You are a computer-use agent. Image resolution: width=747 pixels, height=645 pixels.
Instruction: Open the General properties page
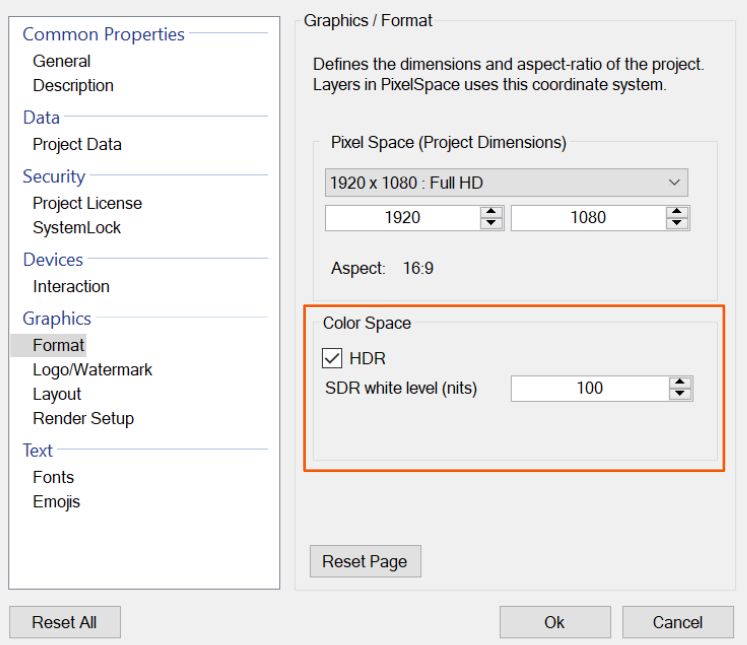pos(61,61)
